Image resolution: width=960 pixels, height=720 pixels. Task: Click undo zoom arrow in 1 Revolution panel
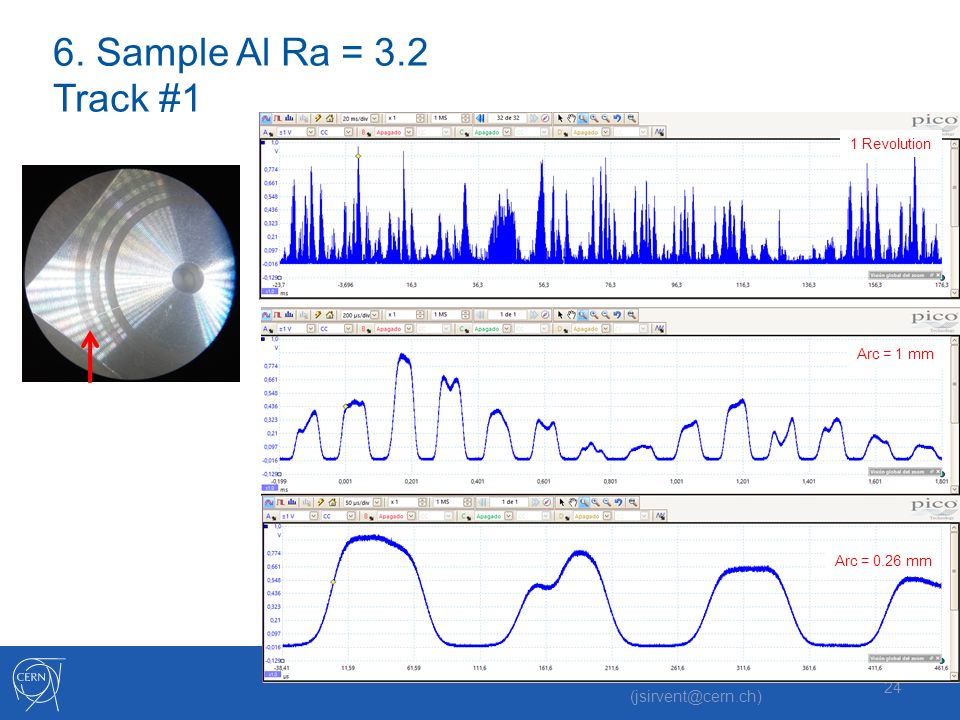click(x=617, y=118)
